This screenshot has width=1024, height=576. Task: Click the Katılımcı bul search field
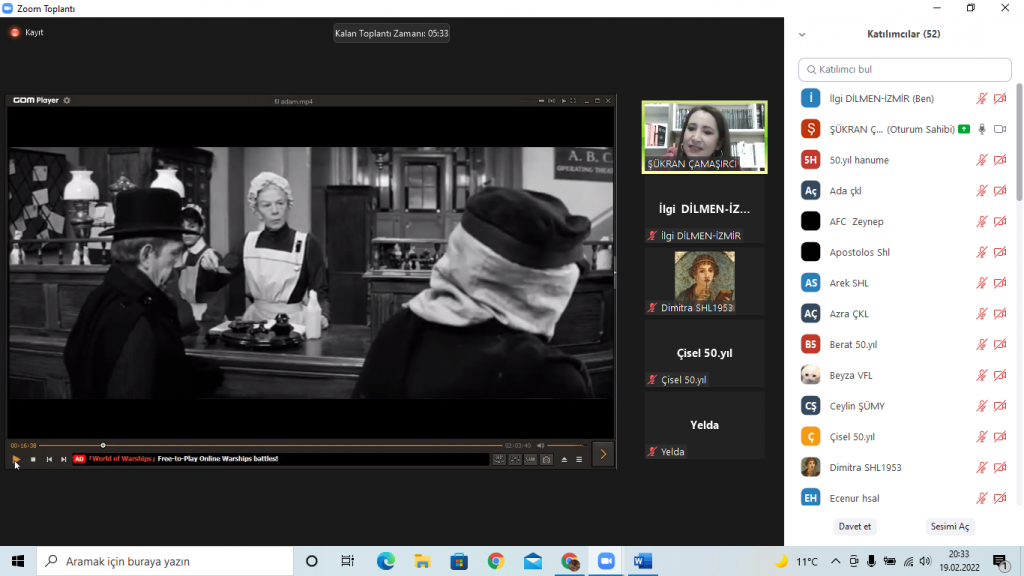904,69
